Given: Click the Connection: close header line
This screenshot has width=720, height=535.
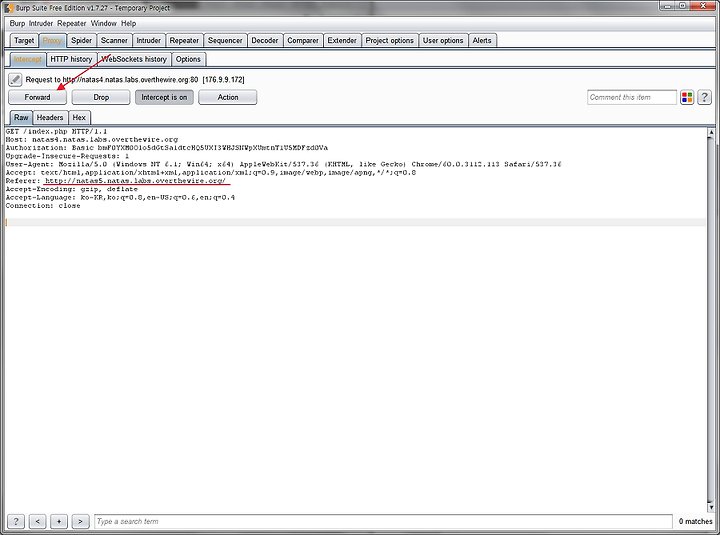Looking at the screenshot, I should (x=43, y=206).
